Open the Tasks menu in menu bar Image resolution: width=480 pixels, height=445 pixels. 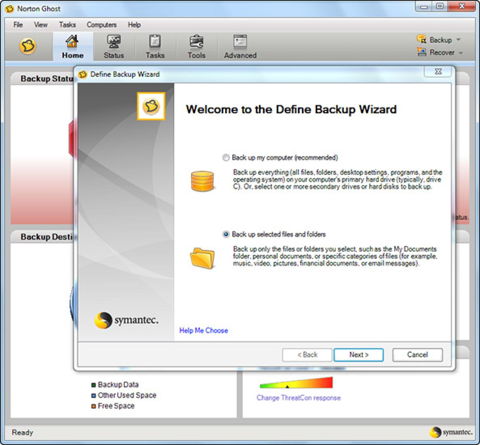pyautogui.click(x=67, y=25)
